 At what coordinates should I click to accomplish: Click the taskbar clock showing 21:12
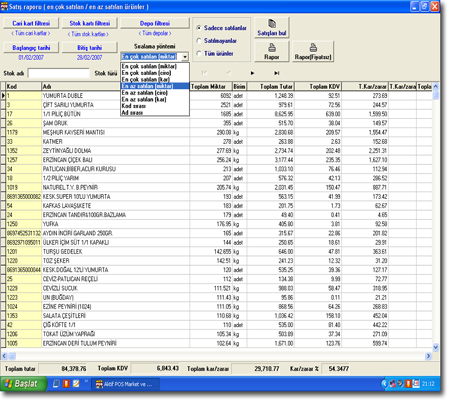428,384
